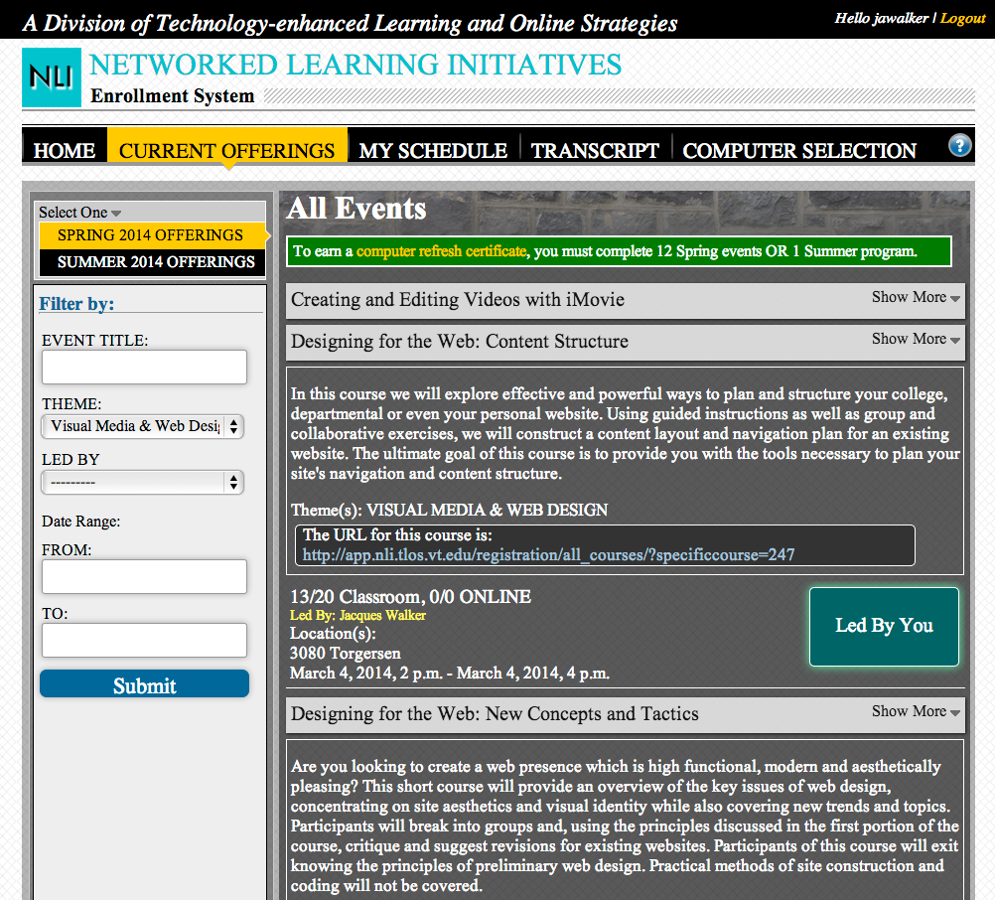This screenshot has width=995, height=900.
Task: Click the Led By You button
Action: pos(884,626)
